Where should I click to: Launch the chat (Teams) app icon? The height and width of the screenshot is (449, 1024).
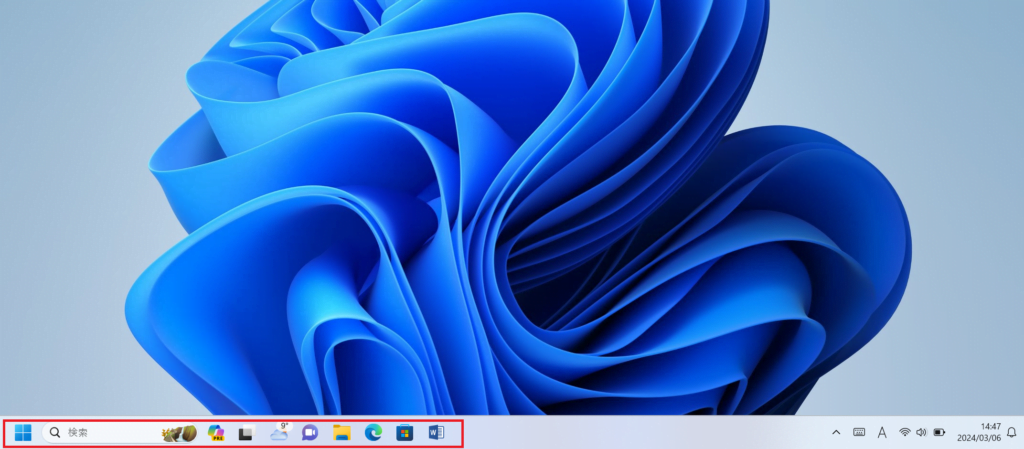coord(310,433)
